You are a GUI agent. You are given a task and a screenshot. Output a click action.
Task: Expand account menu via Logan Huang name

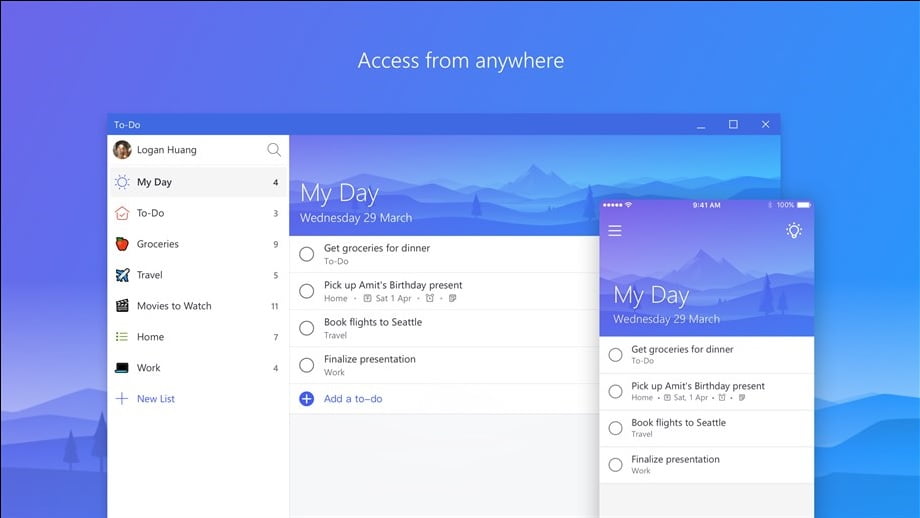pos(167,150)
